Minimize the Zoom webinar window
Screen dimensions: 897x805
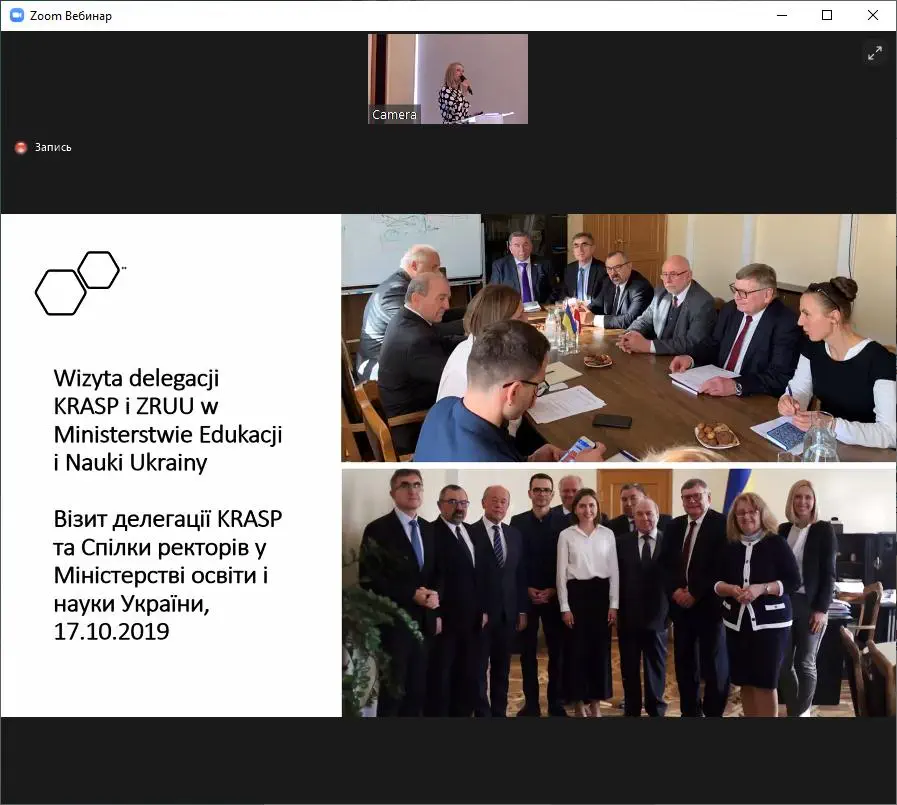[x=782, y=15]
